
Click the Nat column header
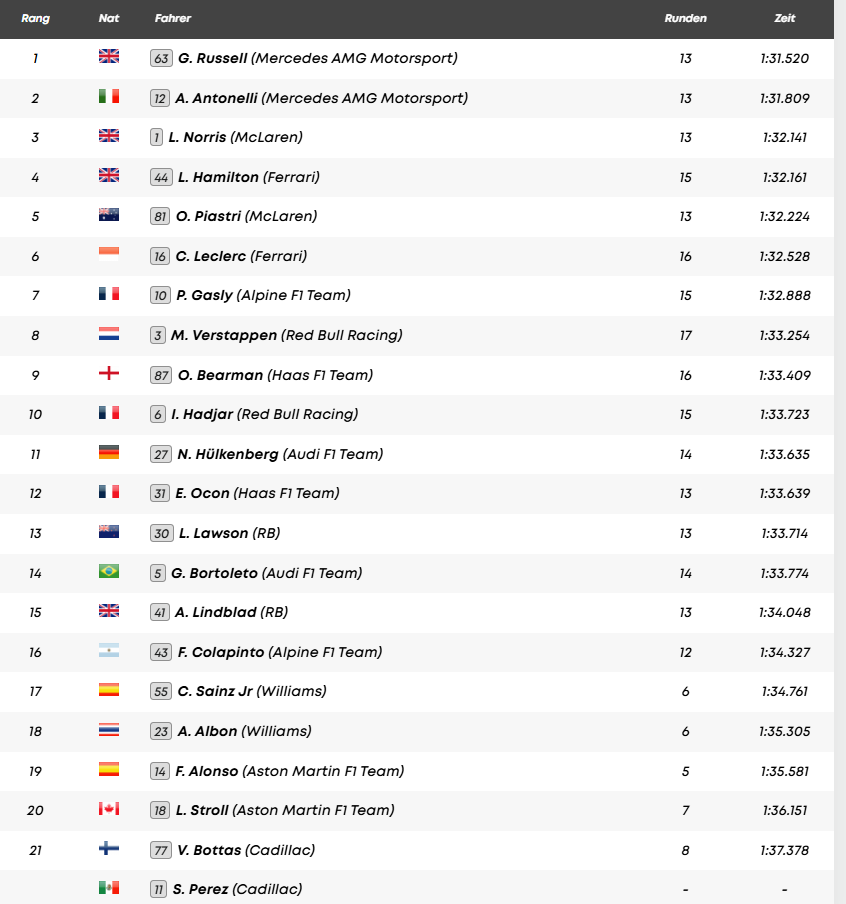(109, 19)
